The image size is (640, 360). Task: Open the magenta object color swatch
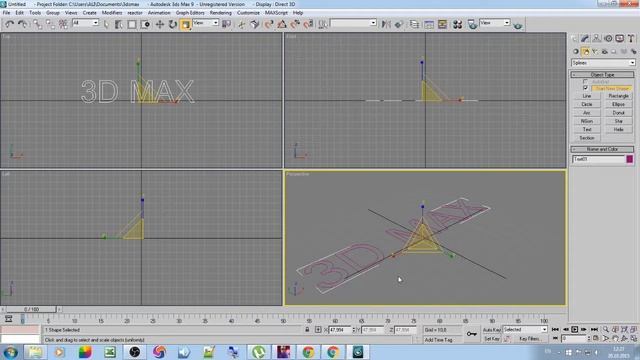point(630,159)
